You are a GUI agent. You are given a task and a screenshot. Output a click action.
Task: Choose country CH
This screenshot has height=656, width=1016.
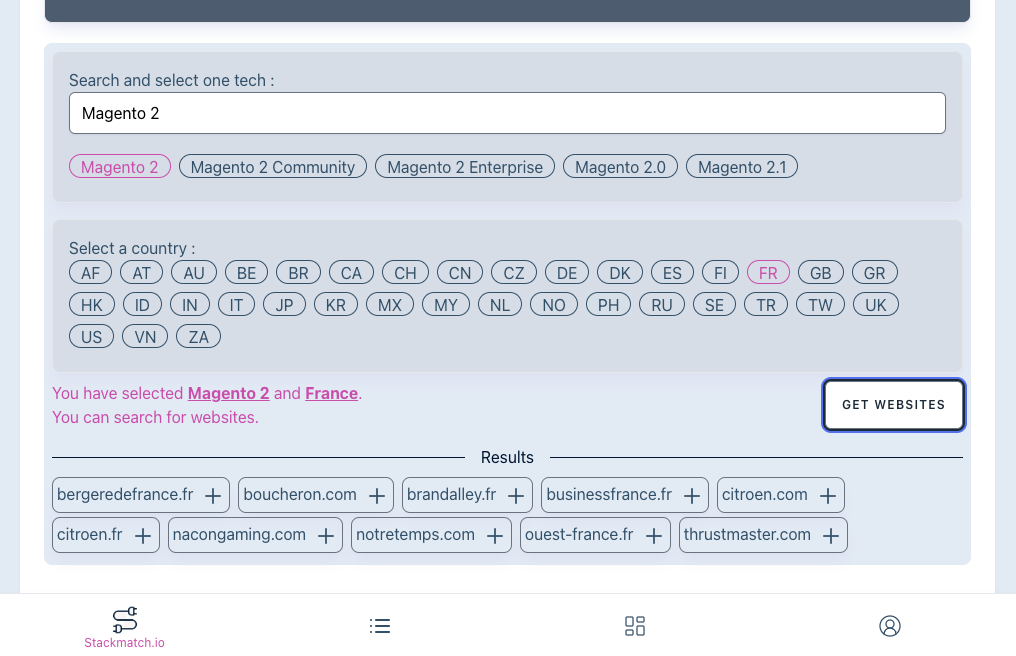pos(406,272)
